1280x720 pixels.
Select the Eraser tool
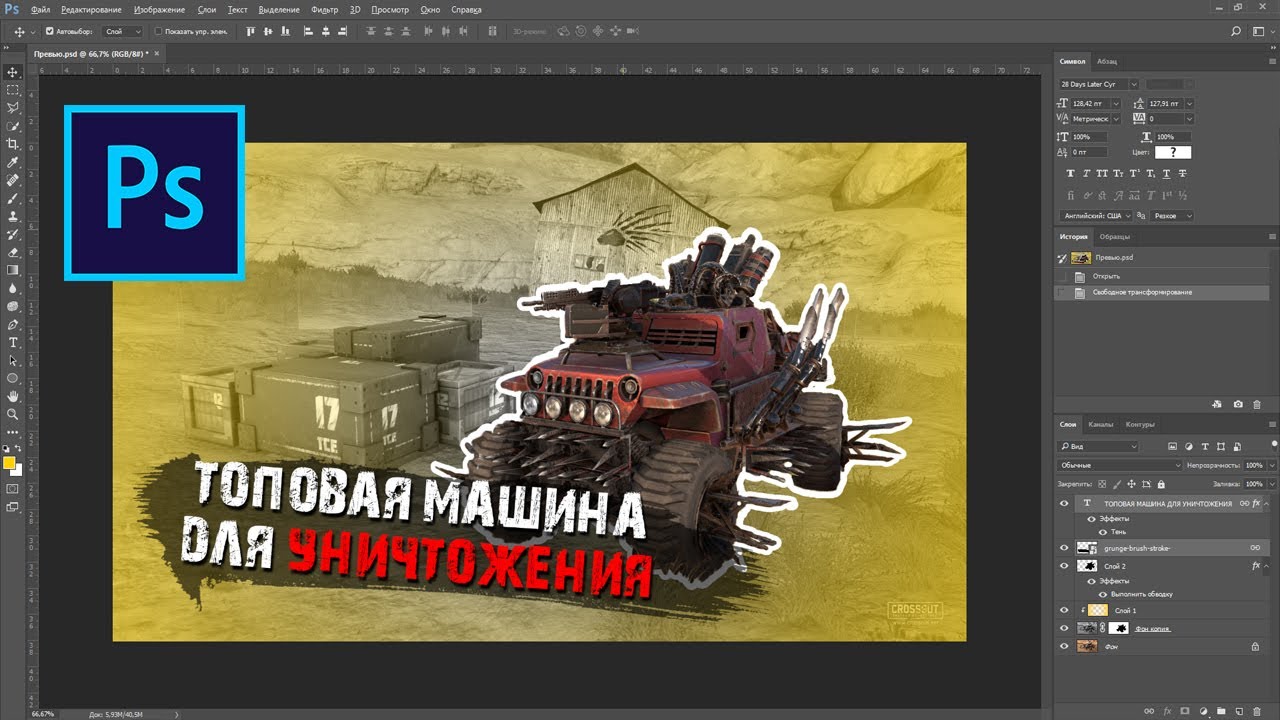click(x=13, y=252)
